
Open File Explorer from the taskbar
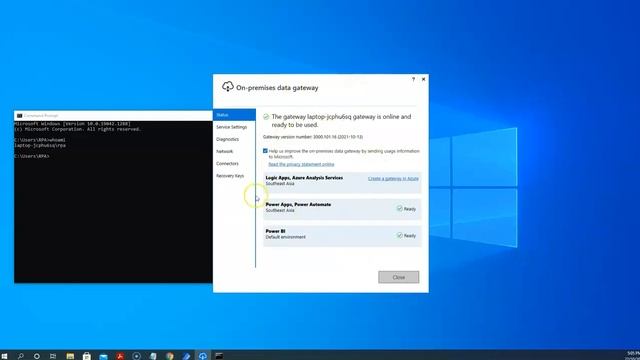click(70, 356)
